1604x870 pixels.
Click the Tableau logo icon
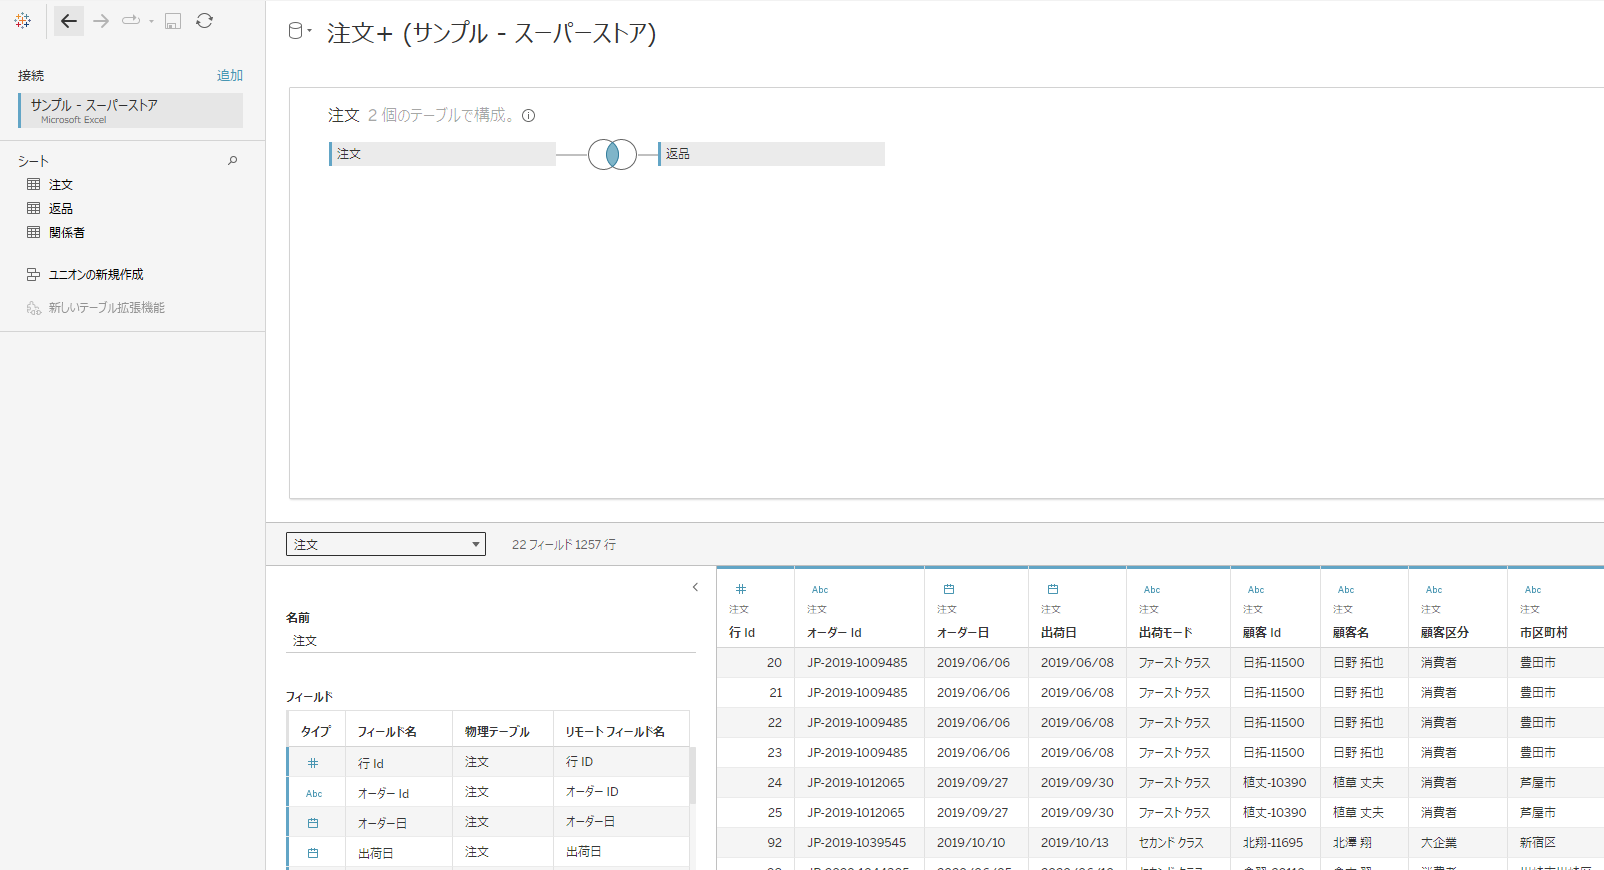pyautogui.click(x=22, y=20)
